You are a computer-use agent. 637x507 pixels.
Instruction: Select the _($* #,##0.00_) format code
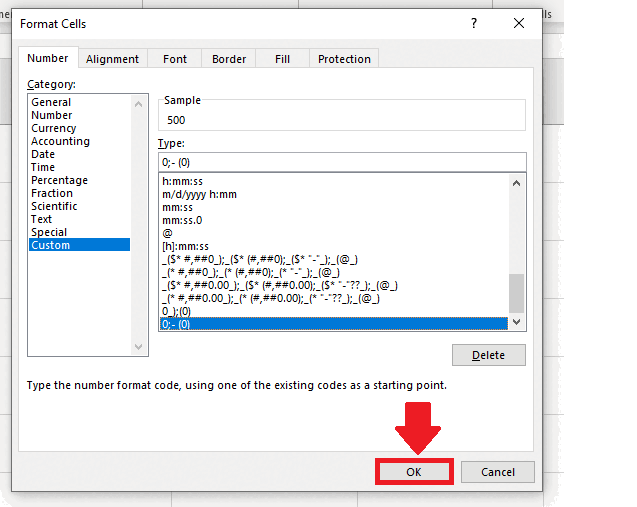(x=334, y=285)
